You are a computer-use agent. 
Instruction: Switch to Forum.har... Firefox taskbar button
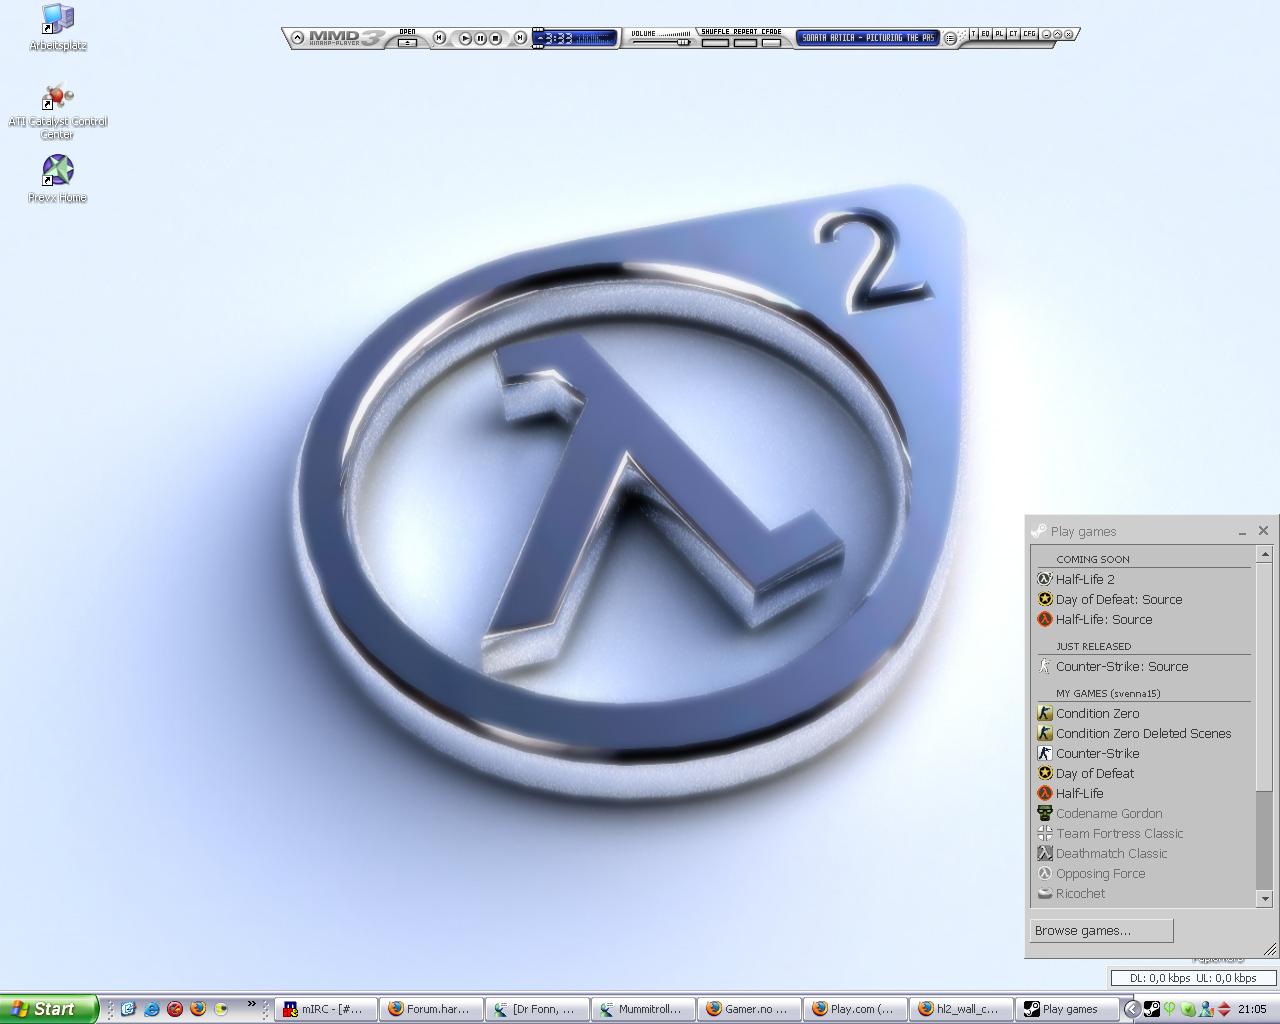(x=432, y=1009)
